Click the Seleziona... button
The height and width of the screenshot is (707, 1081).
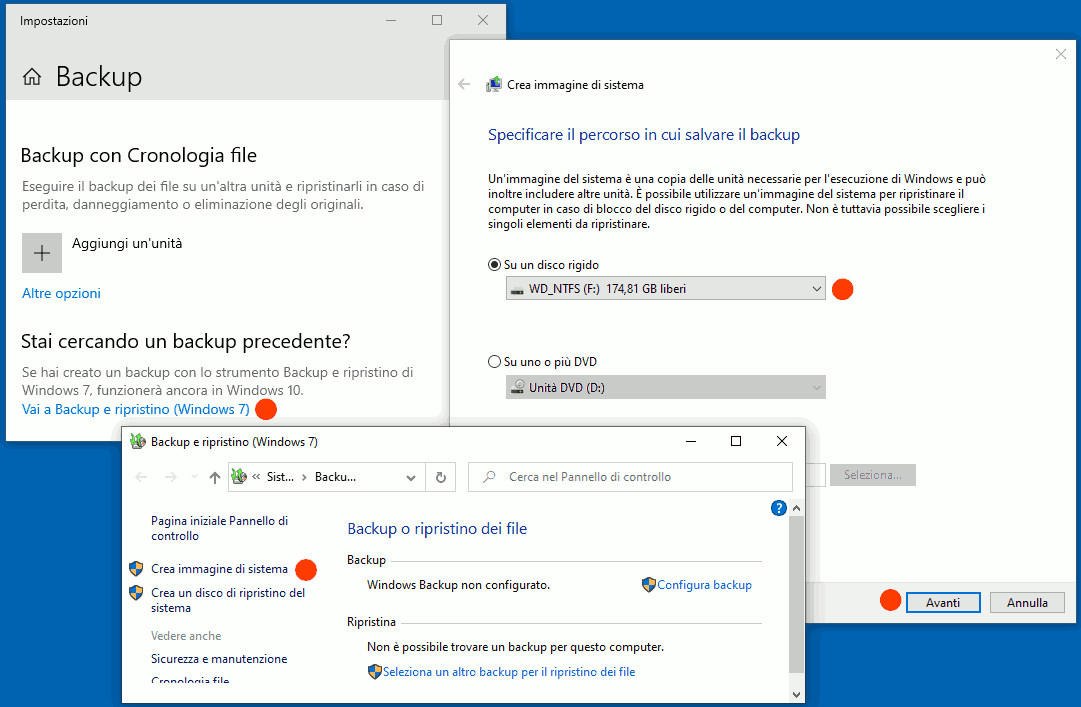coord(873,475)
